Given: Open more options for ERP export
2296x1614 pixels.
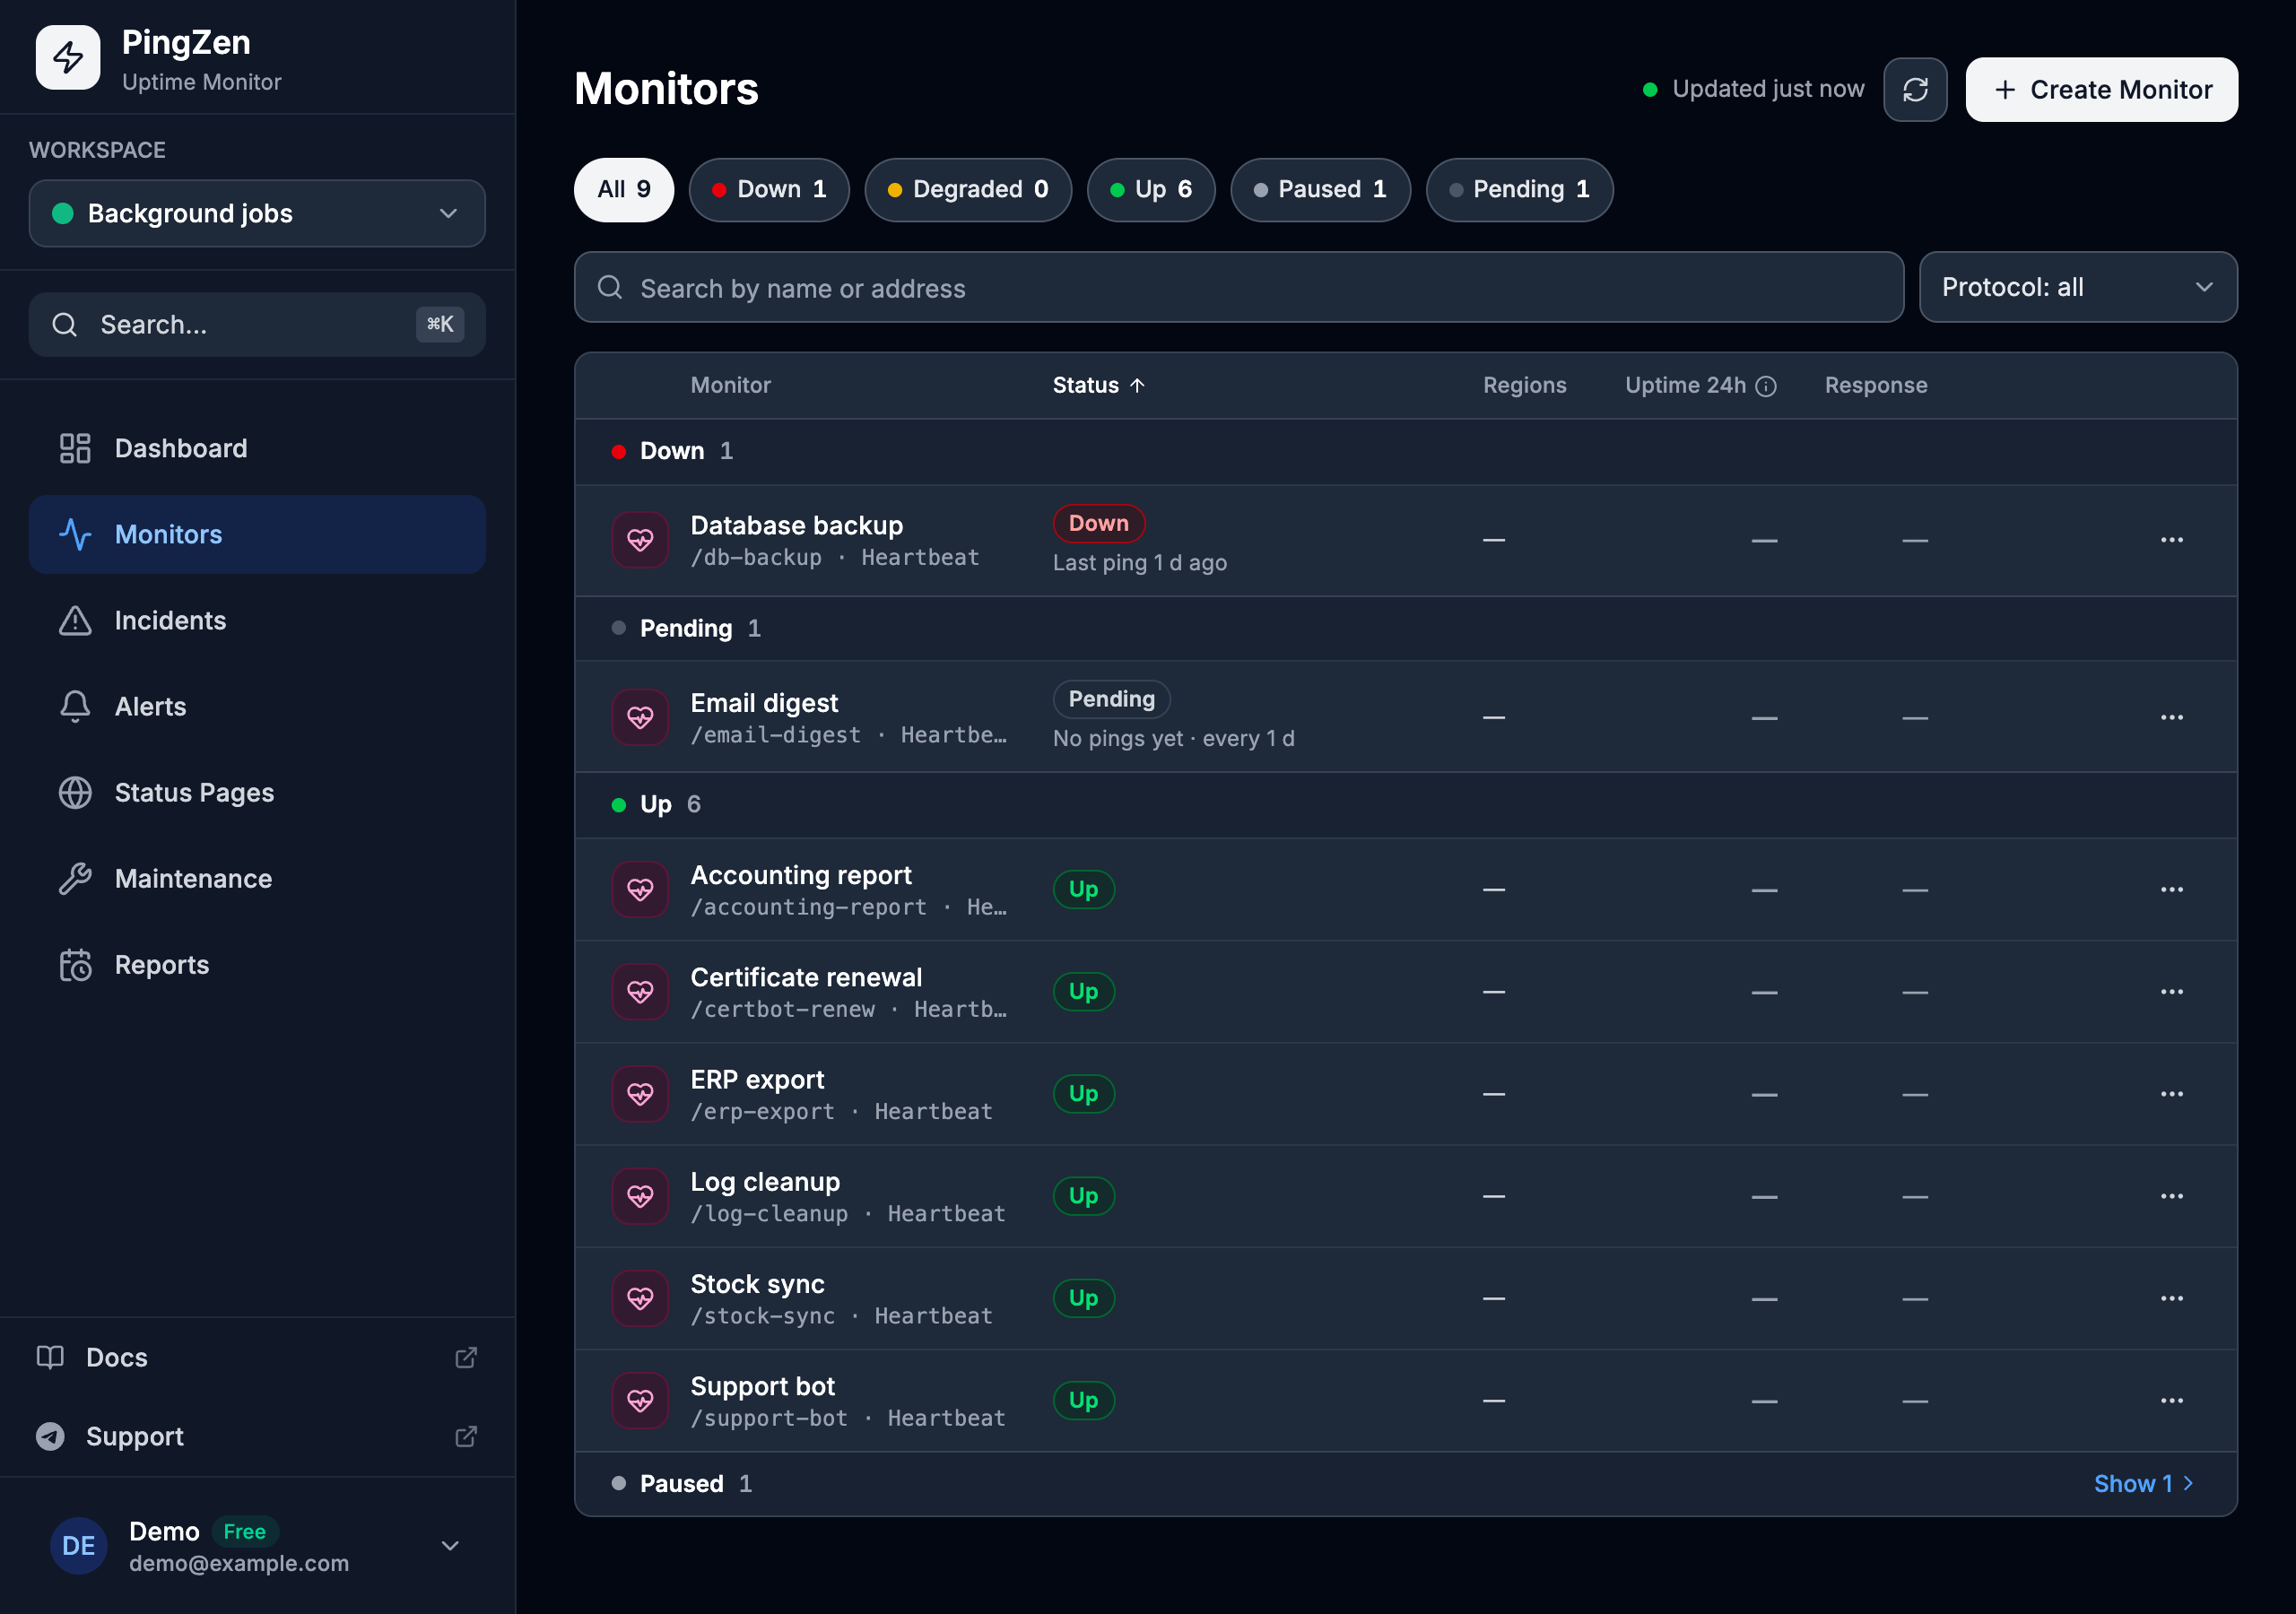Looking at the screenshot, I should click(2171, 1094).
